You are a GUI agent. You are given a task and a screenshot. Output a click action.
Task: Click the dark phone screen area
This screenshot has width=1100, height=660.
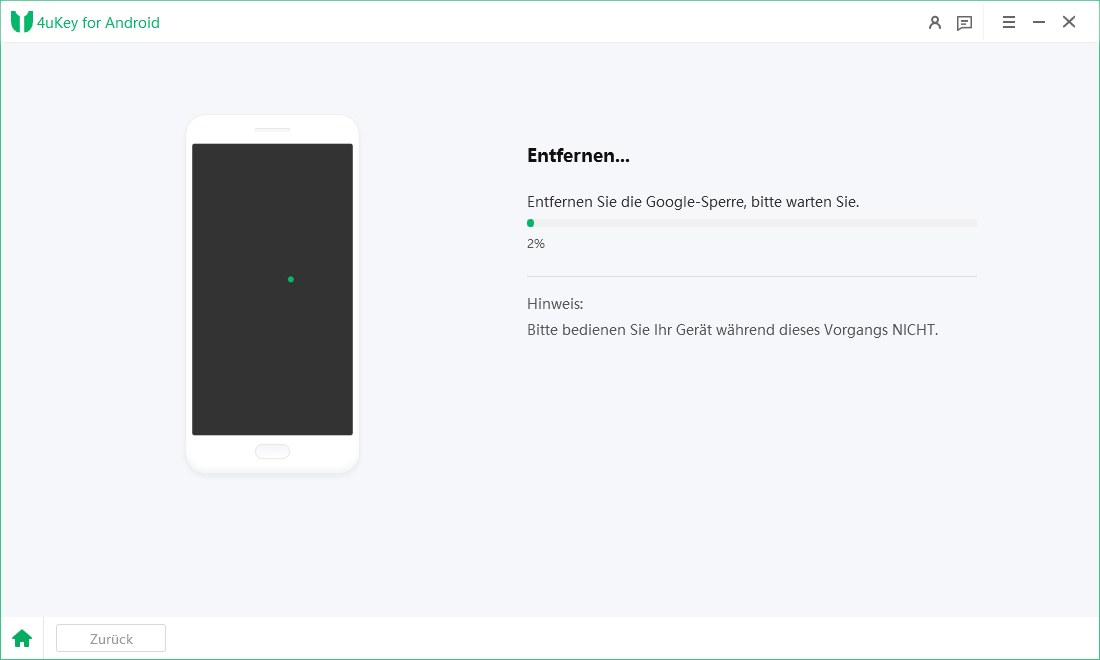pyautogui.click(x=272, y=290)
